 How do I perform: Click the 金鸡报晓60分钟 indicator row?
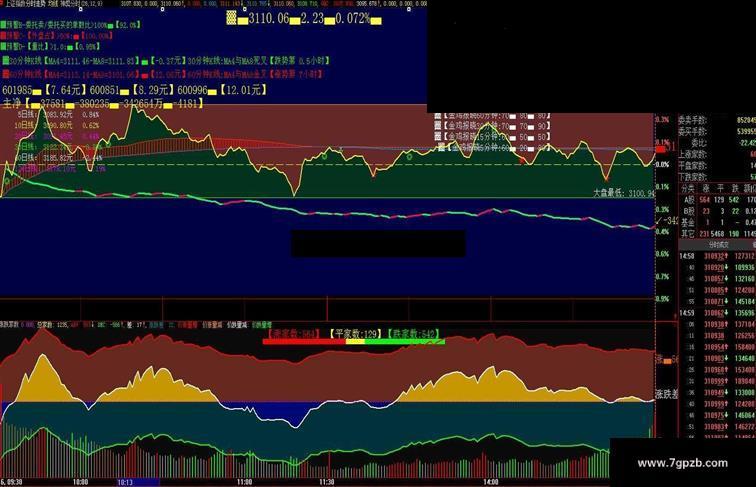click(x=492, y=116)
